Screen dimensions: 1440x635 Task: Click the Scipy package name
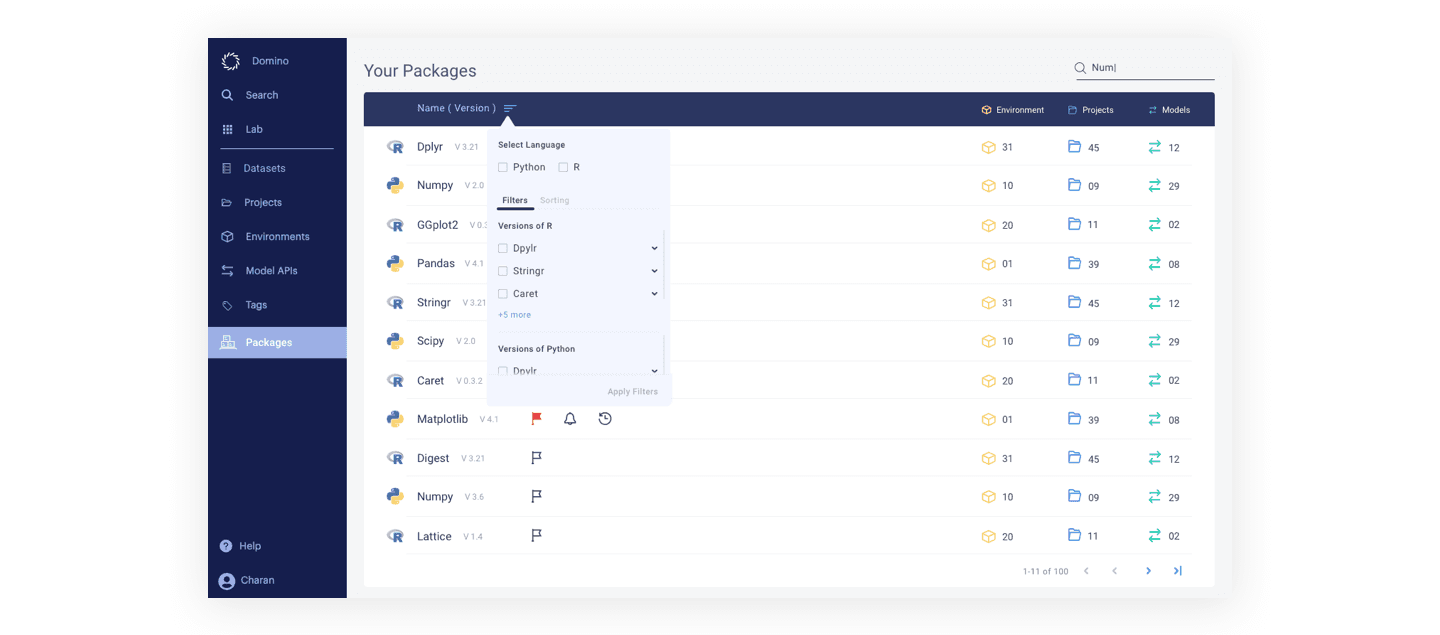[430, 341]
